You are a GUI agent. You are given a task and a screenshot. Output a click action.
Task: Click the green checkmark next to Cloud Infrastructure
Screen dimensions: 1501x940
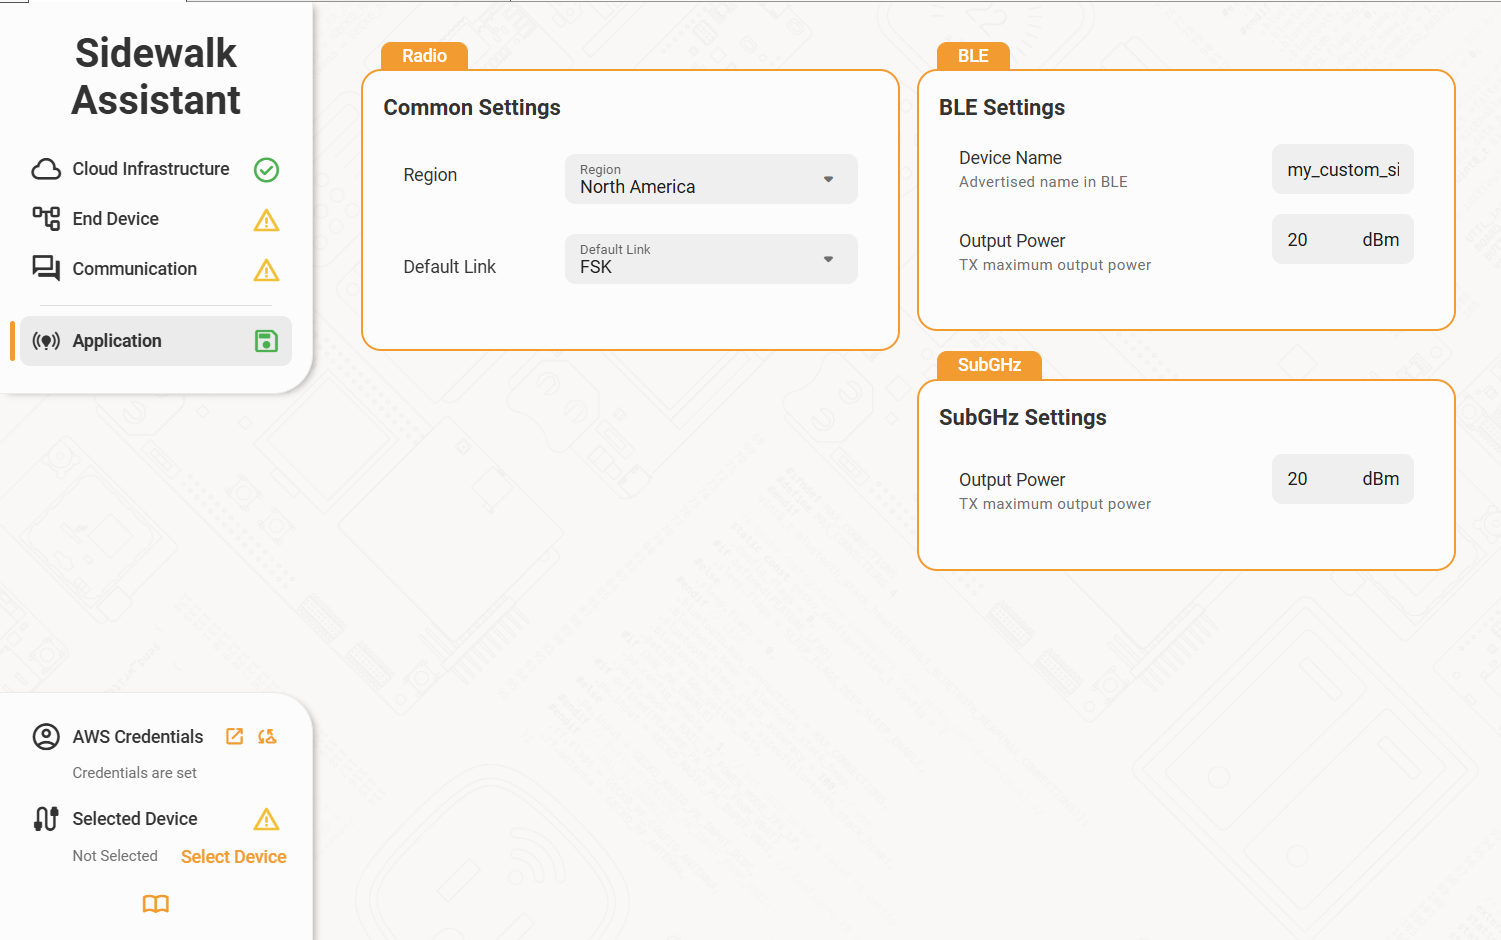click(x=266, y=170)
